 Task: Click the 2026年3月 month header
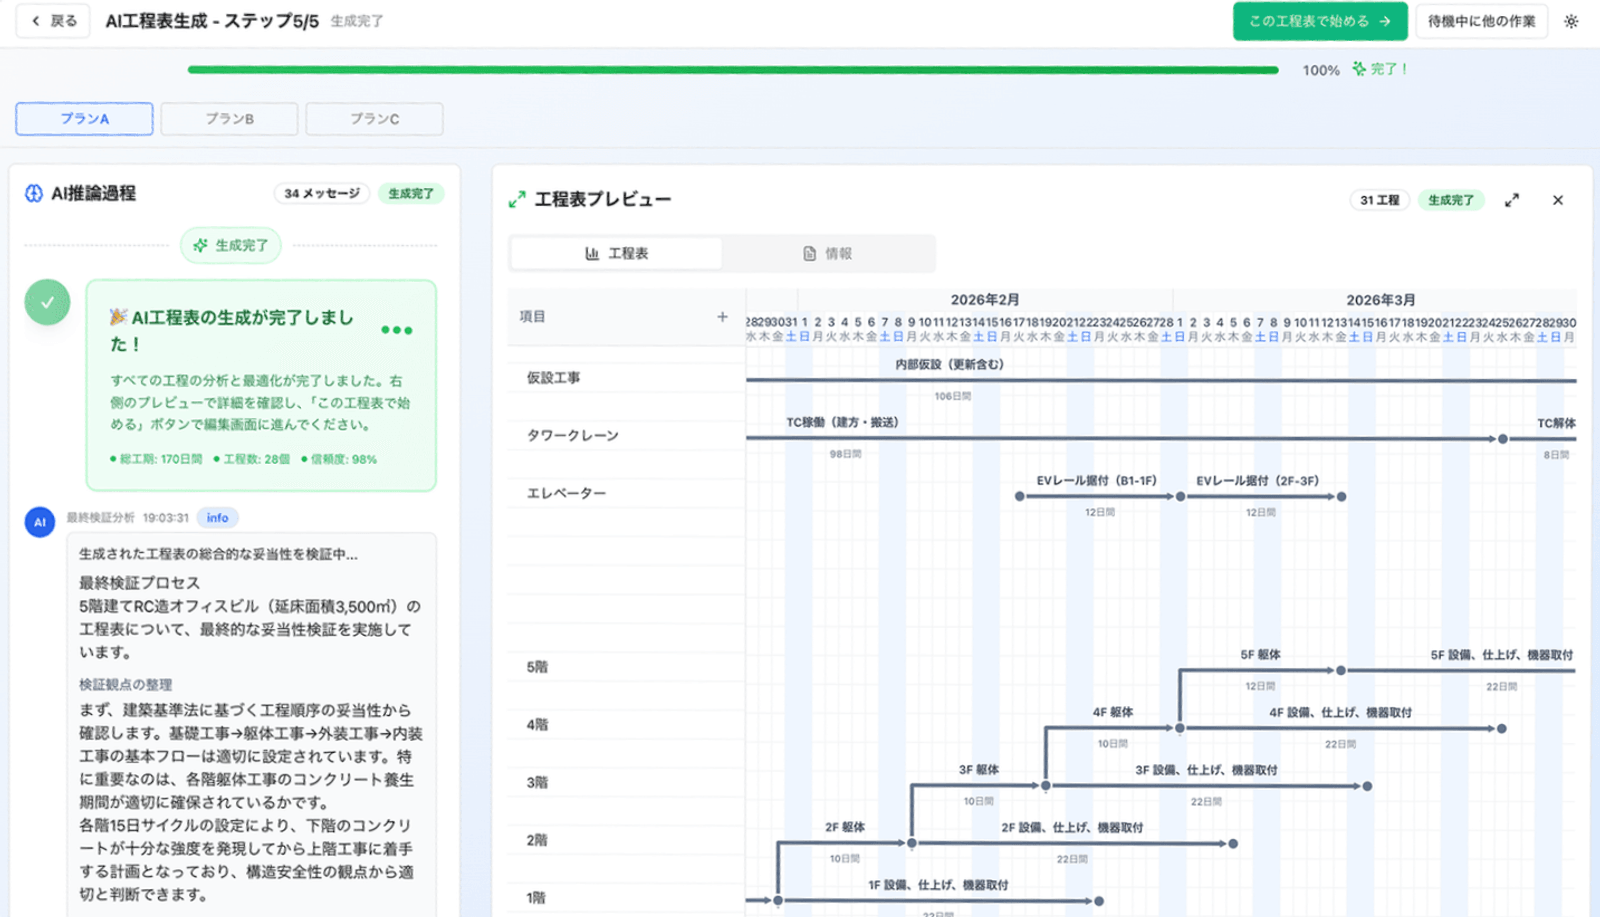(x=1380, y=300)
